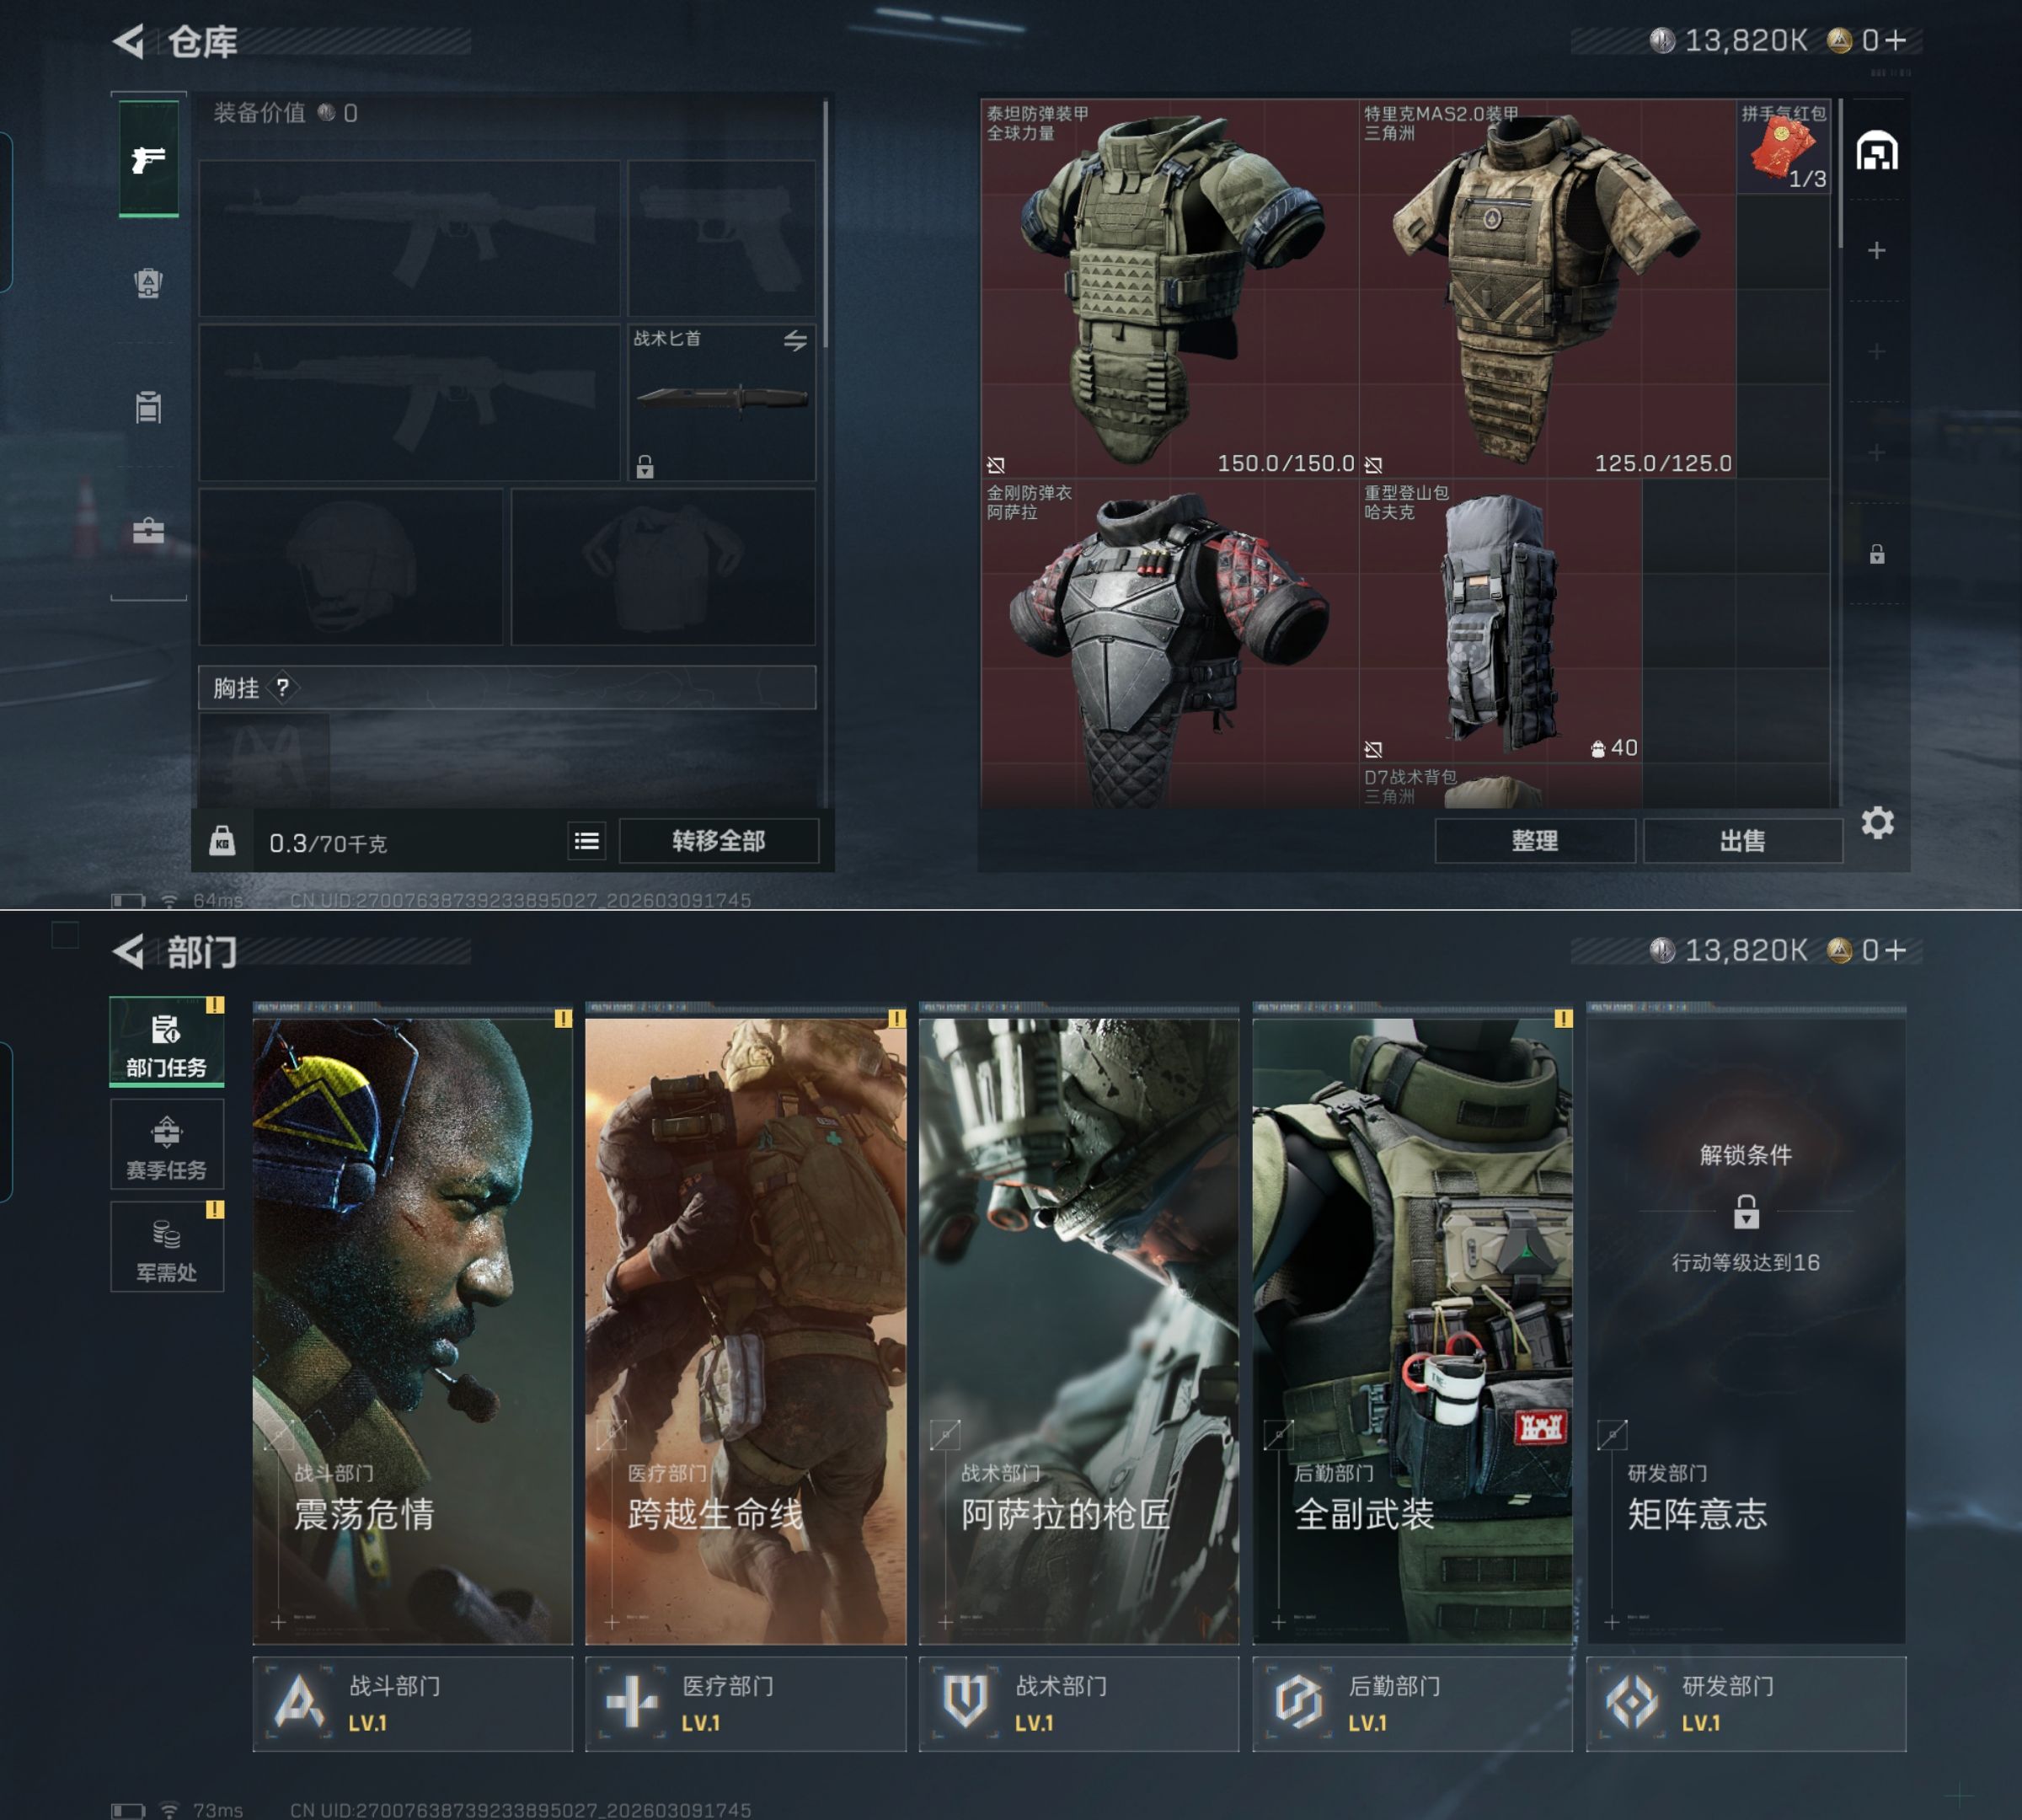This screenshot has width=2022, height=1820.
Task: Add gold currency via plus sign
Action: point(1895,40)
